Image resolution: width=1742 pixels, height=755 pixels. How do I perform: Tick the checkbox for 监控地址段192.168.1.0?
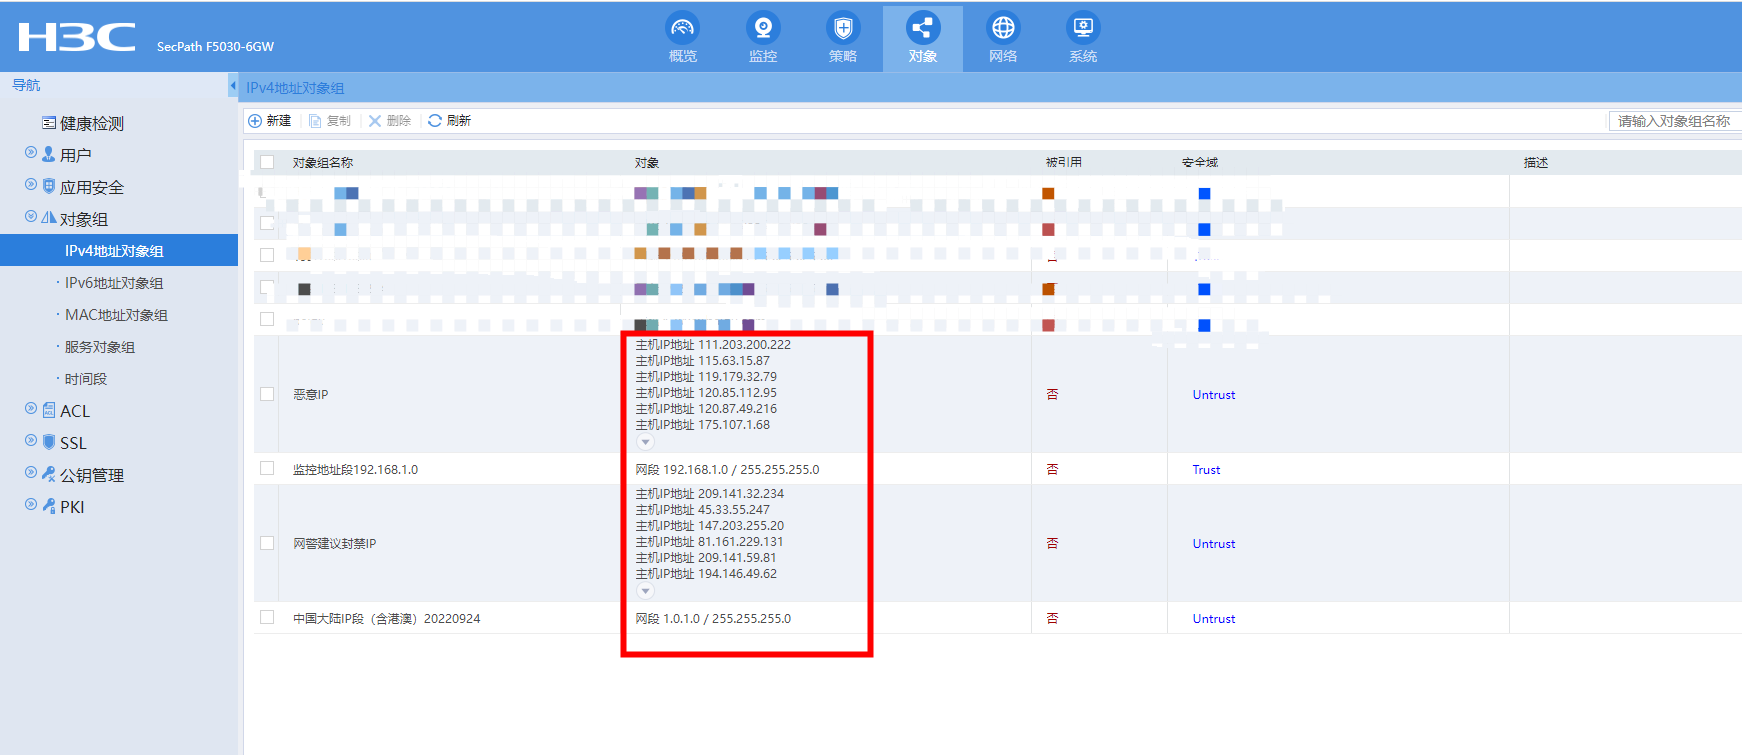pyautogui.click(x=267, y=468)
